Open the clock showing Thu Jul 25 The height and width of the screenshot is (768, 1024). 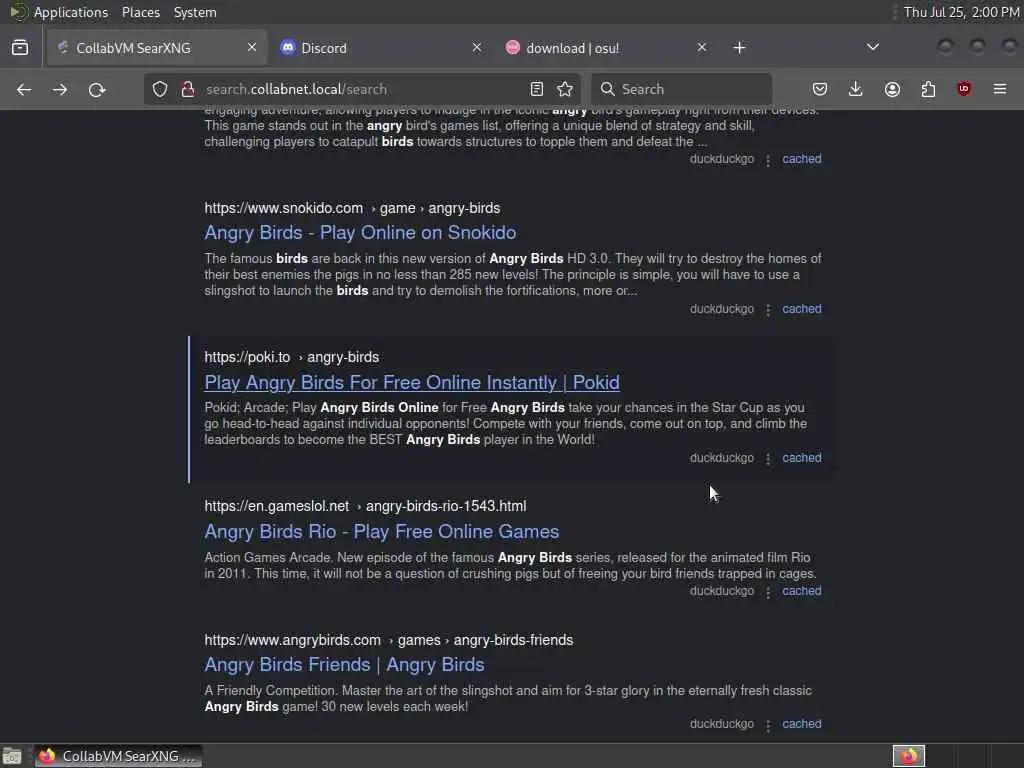pos(961,12)
